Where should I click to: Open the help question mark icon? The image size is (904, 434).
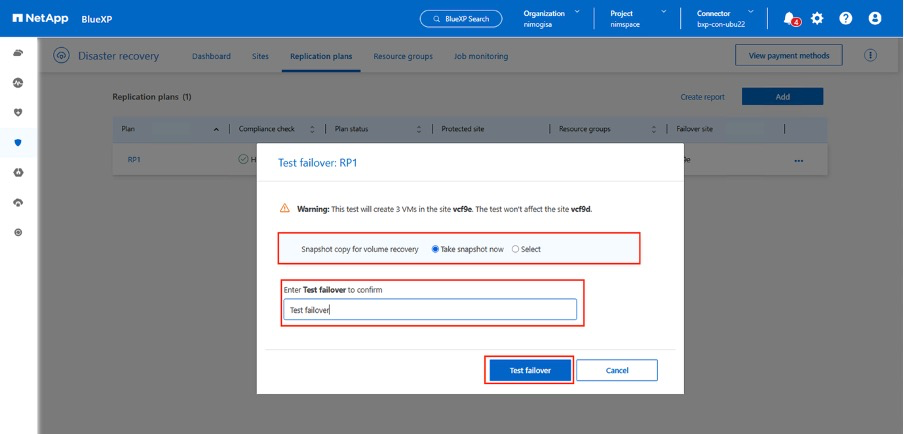tap(846, 18)
